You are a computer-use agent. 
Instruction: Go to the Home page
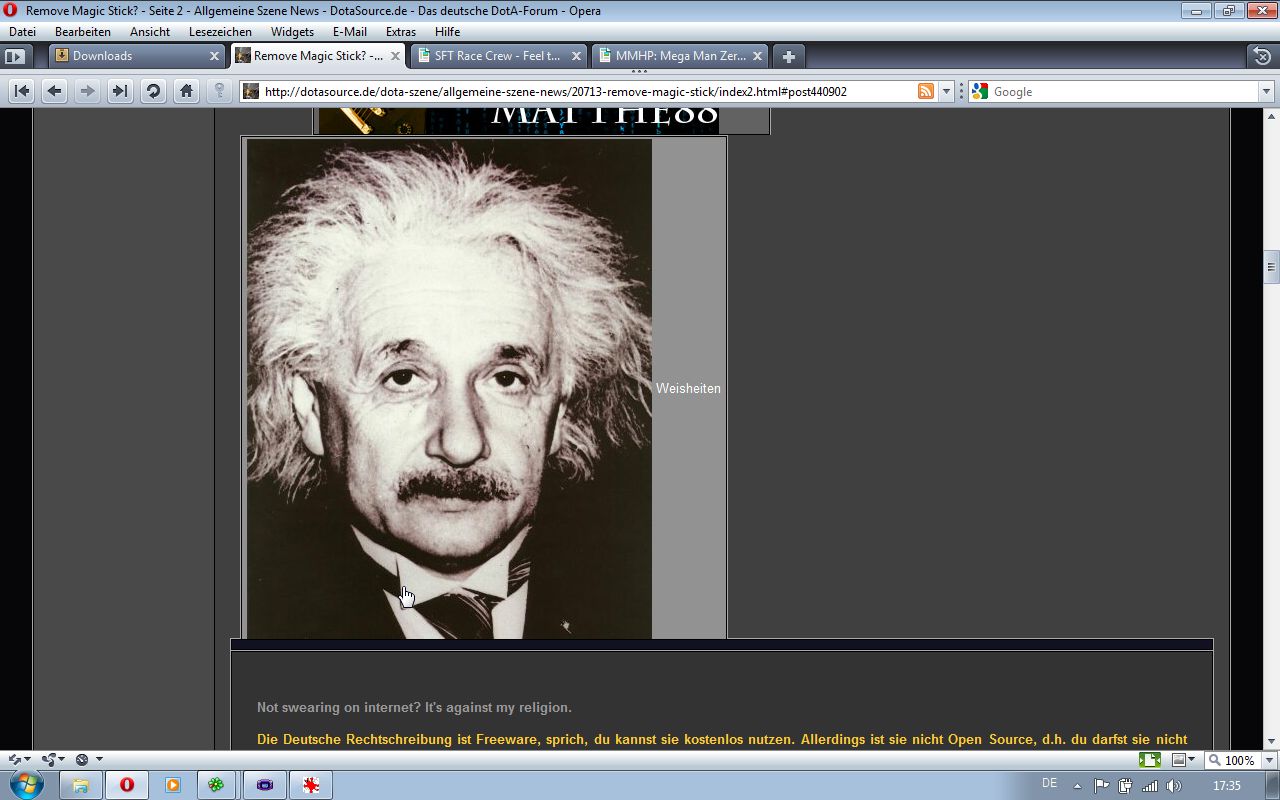click(186, 91)
